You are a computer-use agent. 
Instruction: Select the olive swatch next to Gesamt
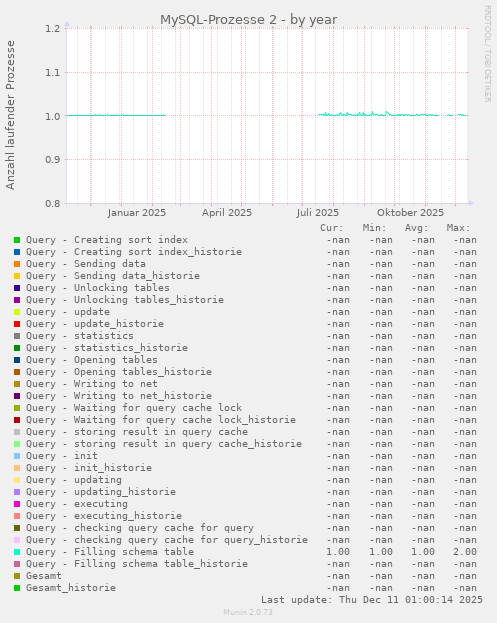pyautogui.click(x=17, y=576)
